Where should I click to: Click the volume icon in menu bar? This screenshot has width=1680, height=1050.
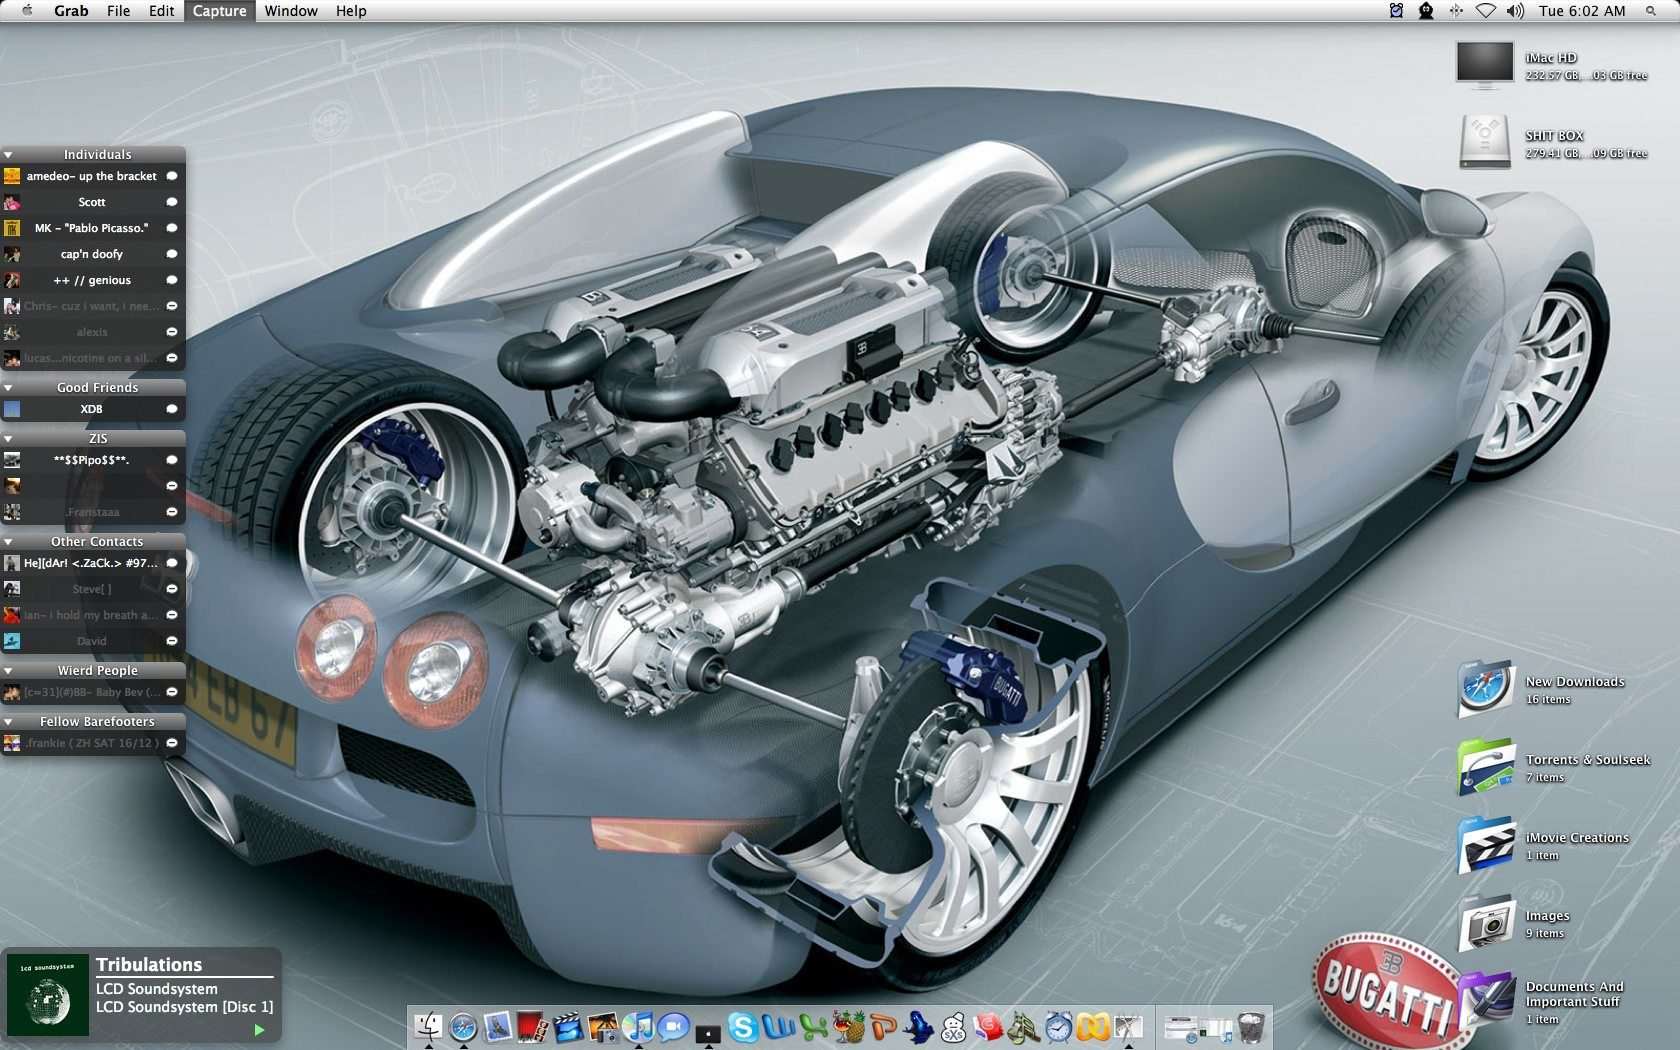1516,11
